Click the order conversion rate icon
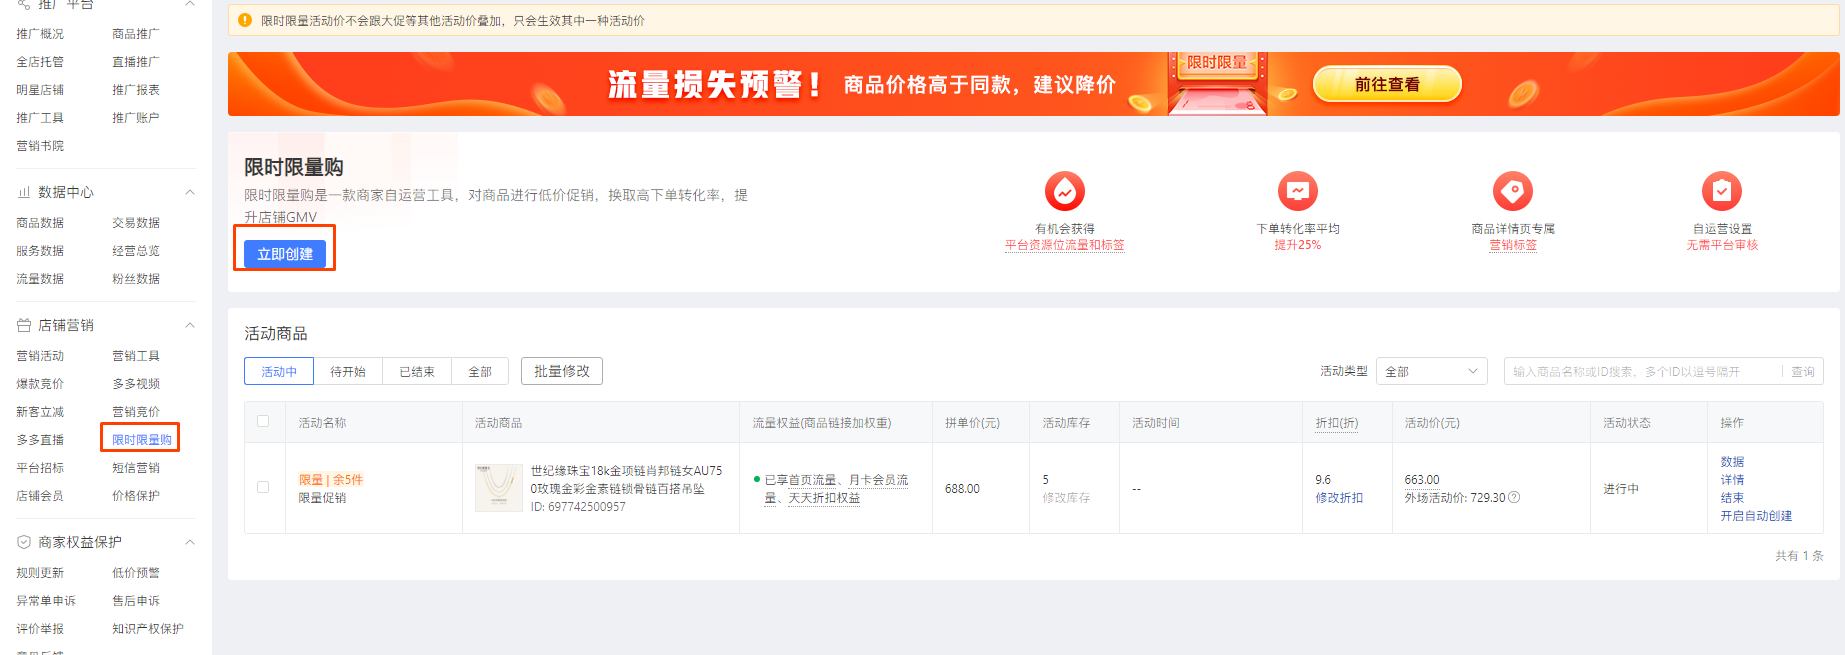Image resolution: width=1845 pixels, height=655 pixels. (1297, 190)
